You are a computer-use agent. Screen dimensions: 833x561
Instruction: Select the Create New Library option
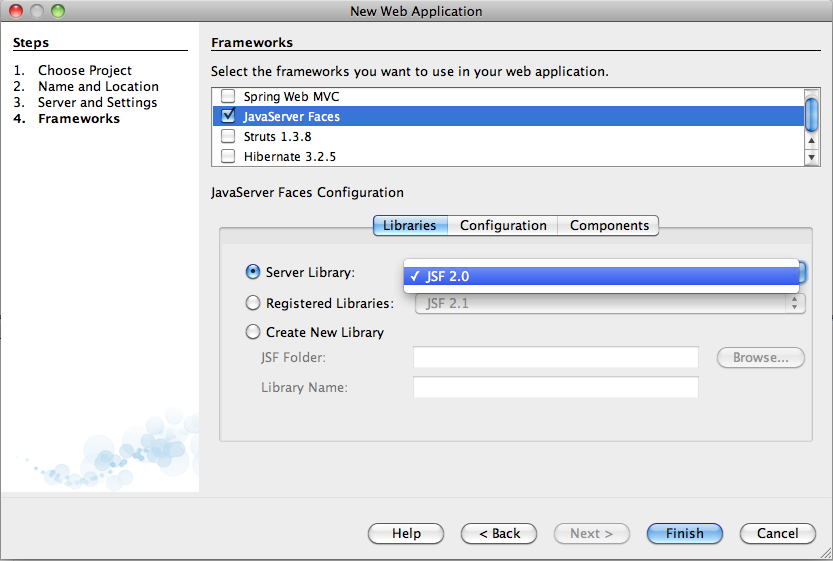[x=253, y=332]
